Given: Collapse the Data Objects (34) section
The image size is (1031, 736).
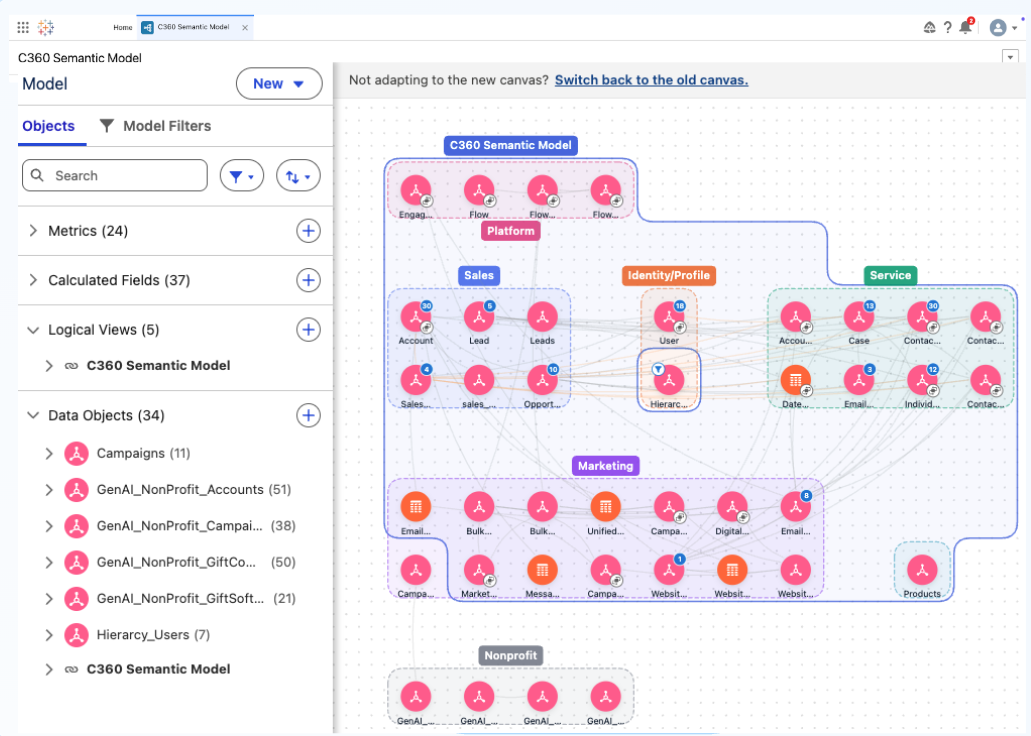Looking at the screenshot, I should pos(33,415).
